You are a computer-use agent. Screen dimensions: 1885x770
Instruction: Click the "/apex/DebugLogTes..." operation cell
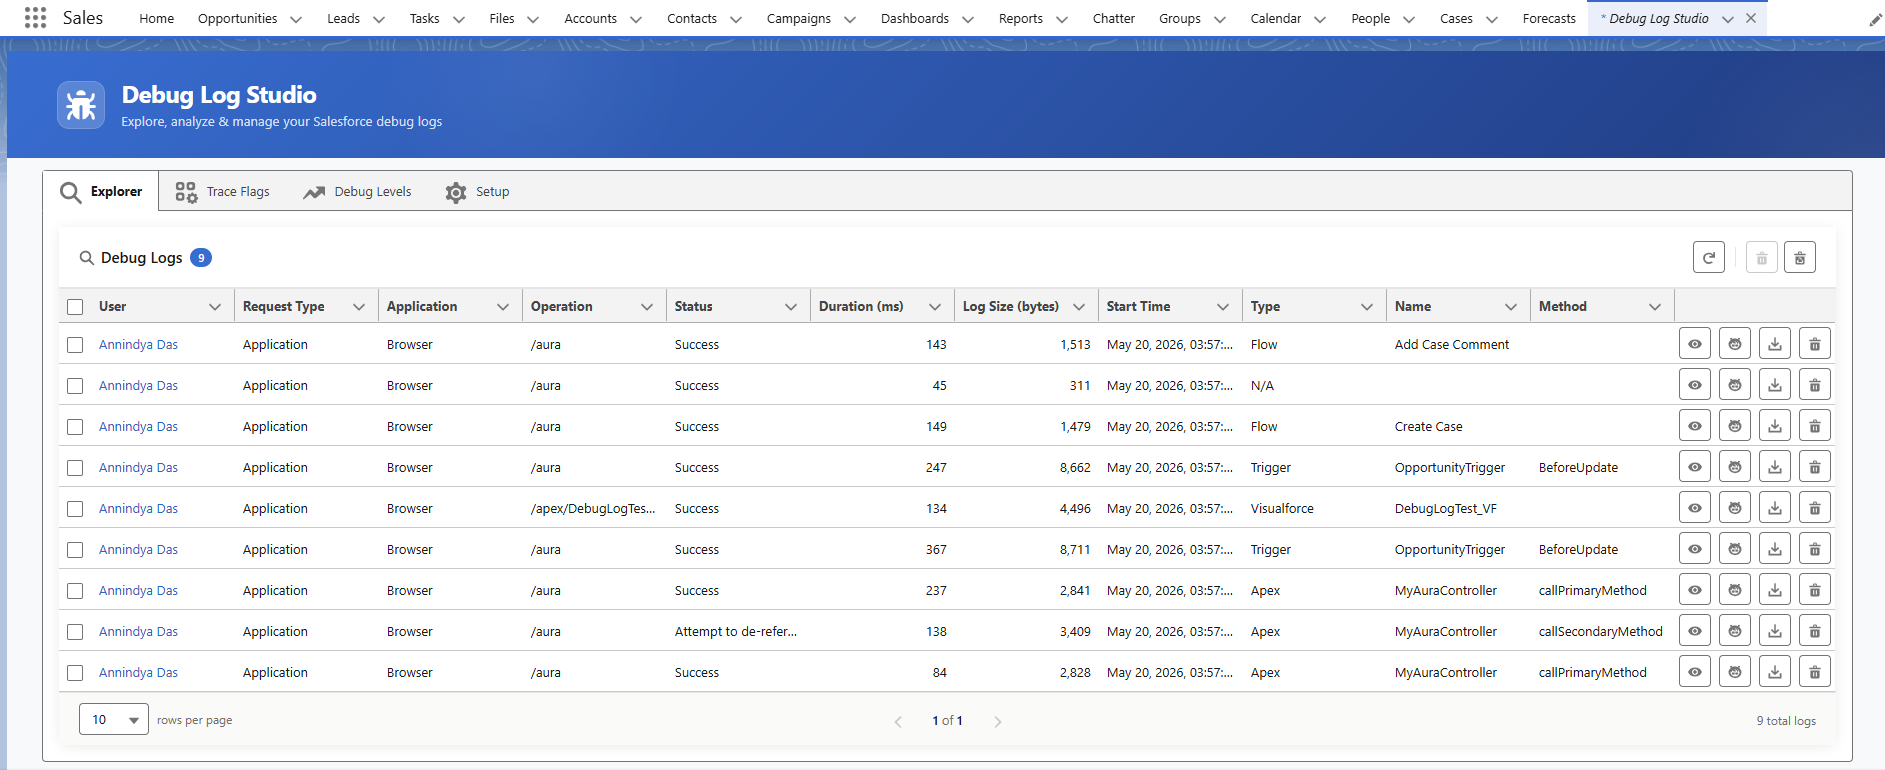pos(593,508)
